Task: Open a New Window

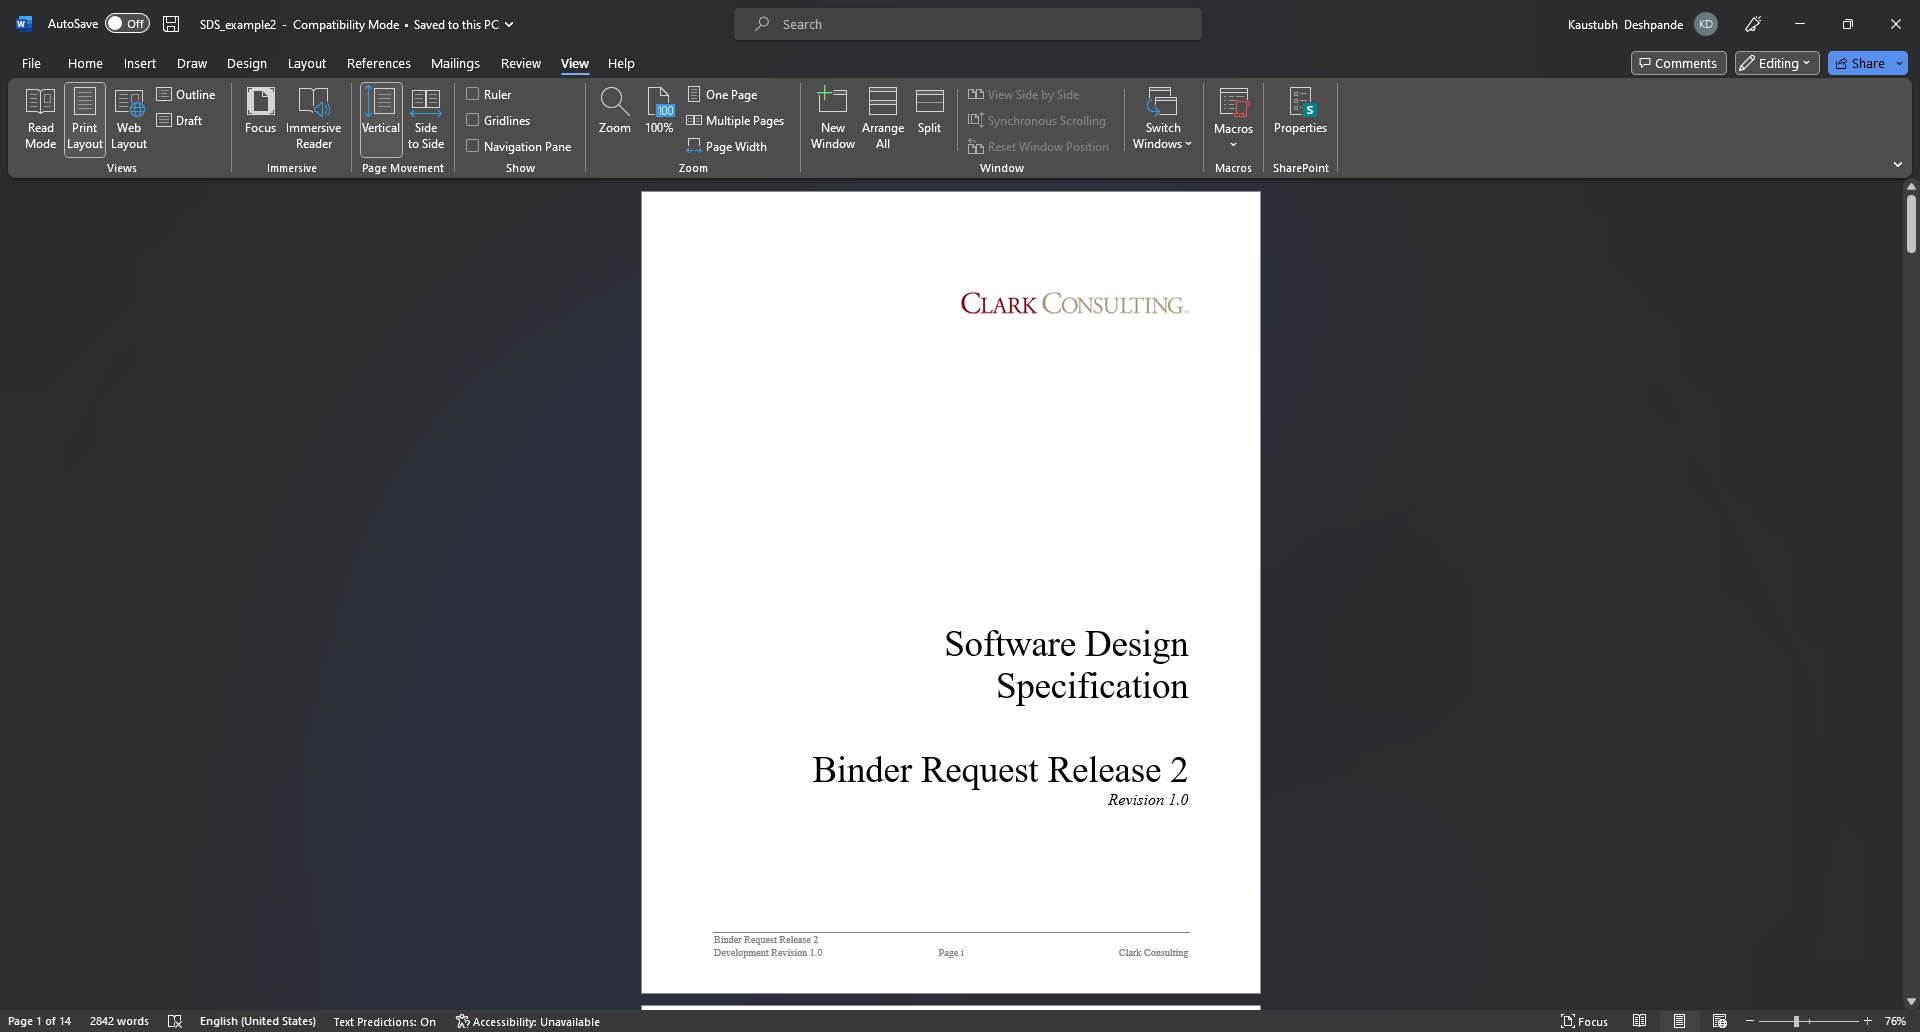Action: click(832, 119)
